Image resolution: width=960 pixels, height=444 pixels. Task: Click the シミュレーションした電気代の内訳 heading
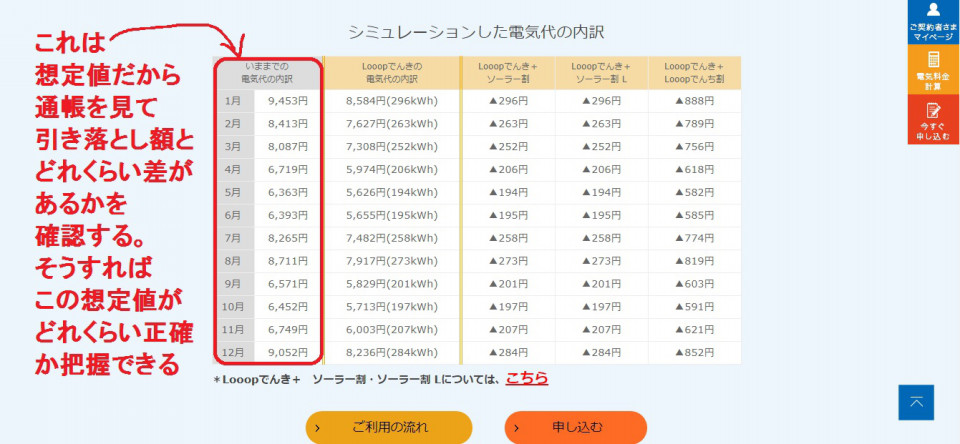tap(475, 32)
